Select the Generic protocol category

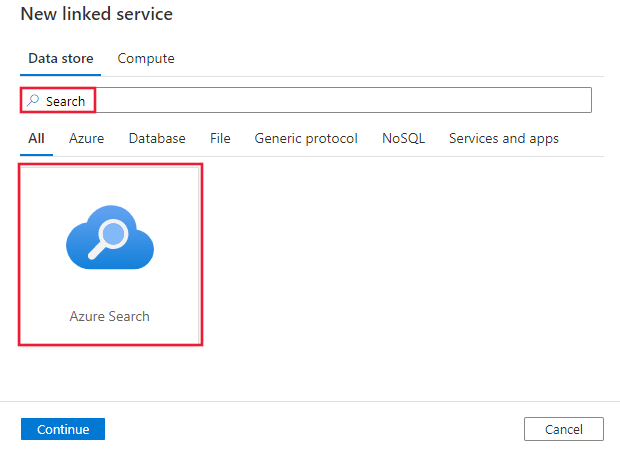click(x=306, y=138)
